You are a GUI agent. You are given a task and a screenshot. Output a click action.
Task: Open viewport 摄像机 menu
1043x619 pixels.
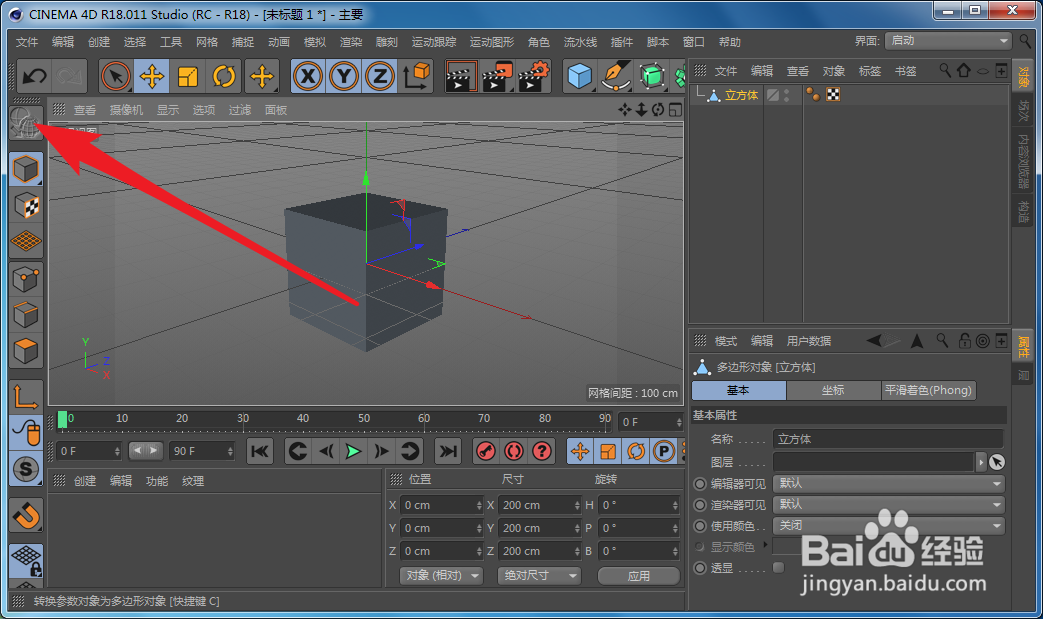tap(126, 110)
